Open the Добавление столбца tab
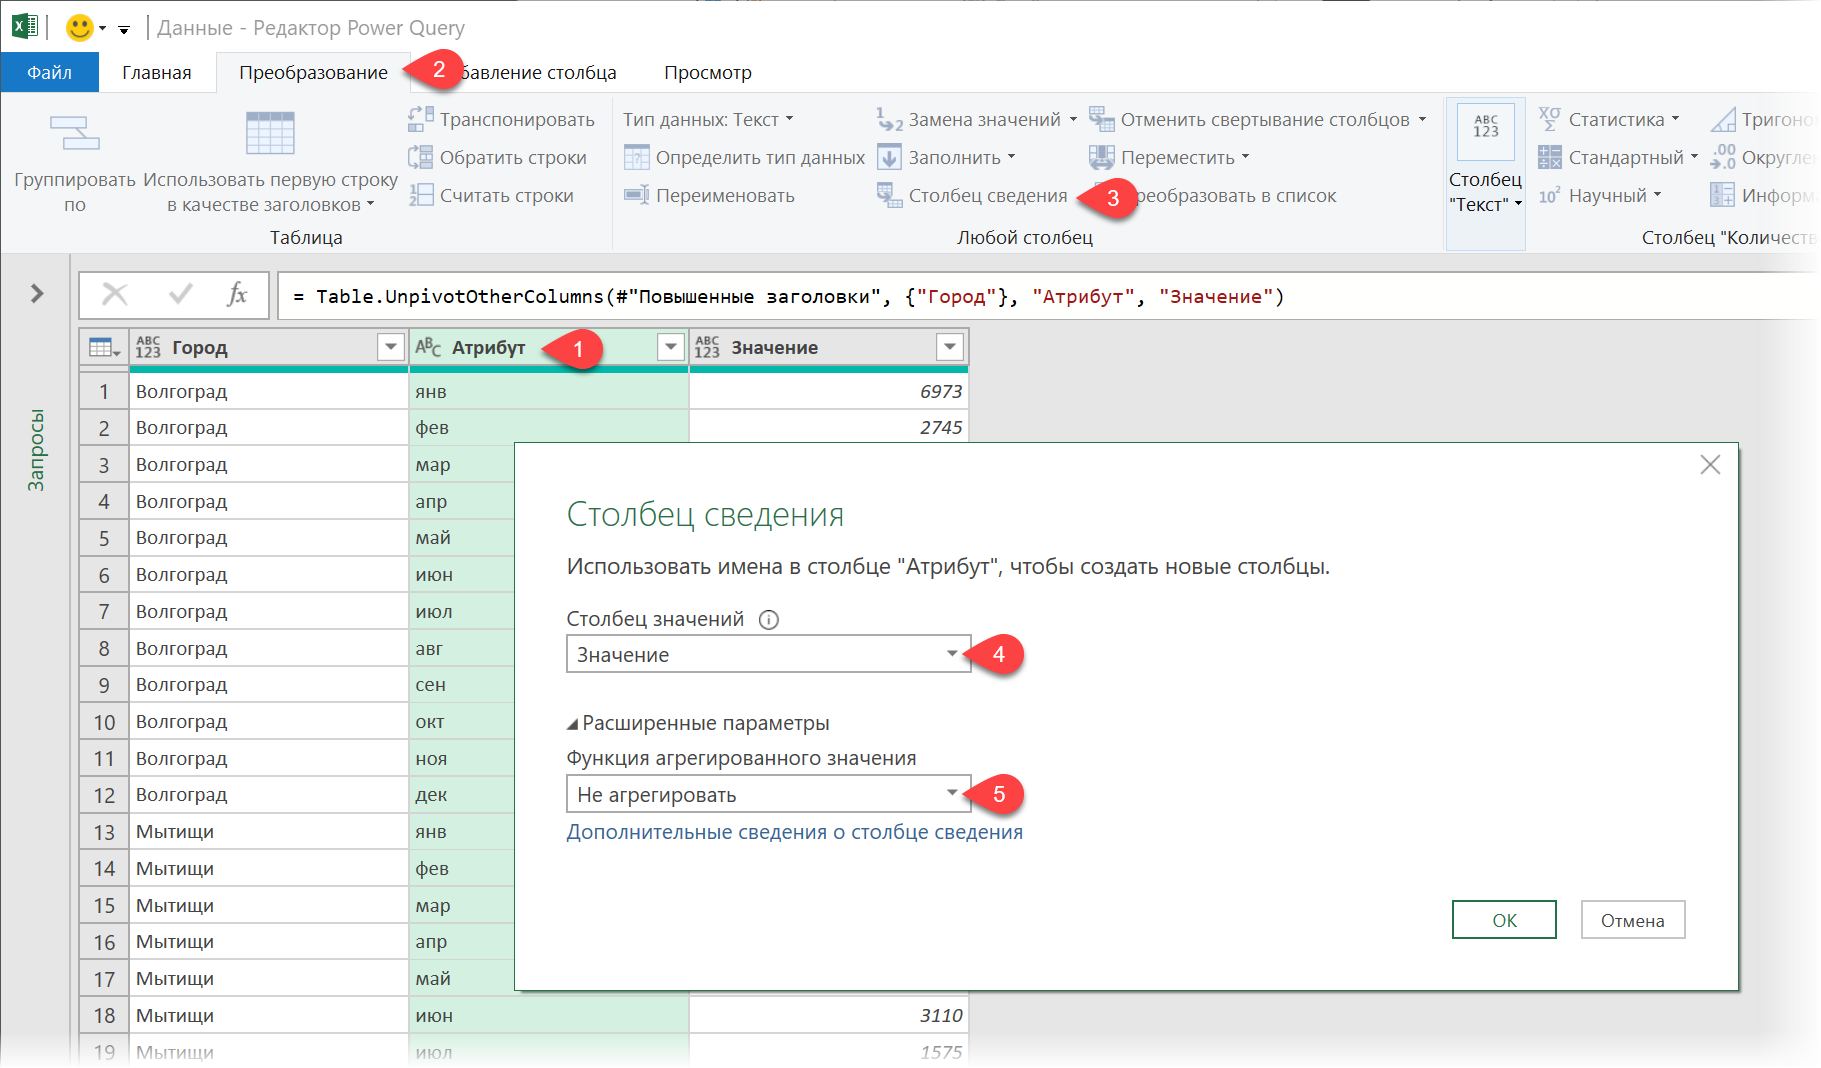Image resolution: width=1821 pixels, height=1068 pixels. 538,72
